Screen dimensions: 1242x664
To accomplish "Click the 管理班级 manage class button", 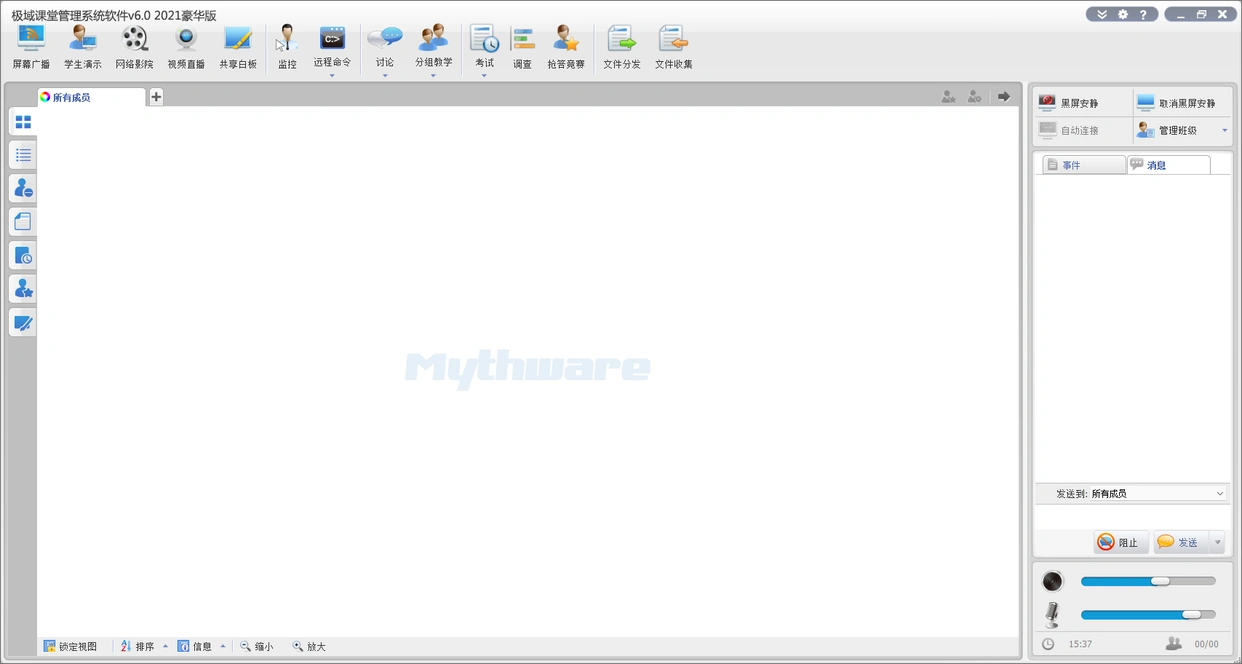I will coord(1174,130).
